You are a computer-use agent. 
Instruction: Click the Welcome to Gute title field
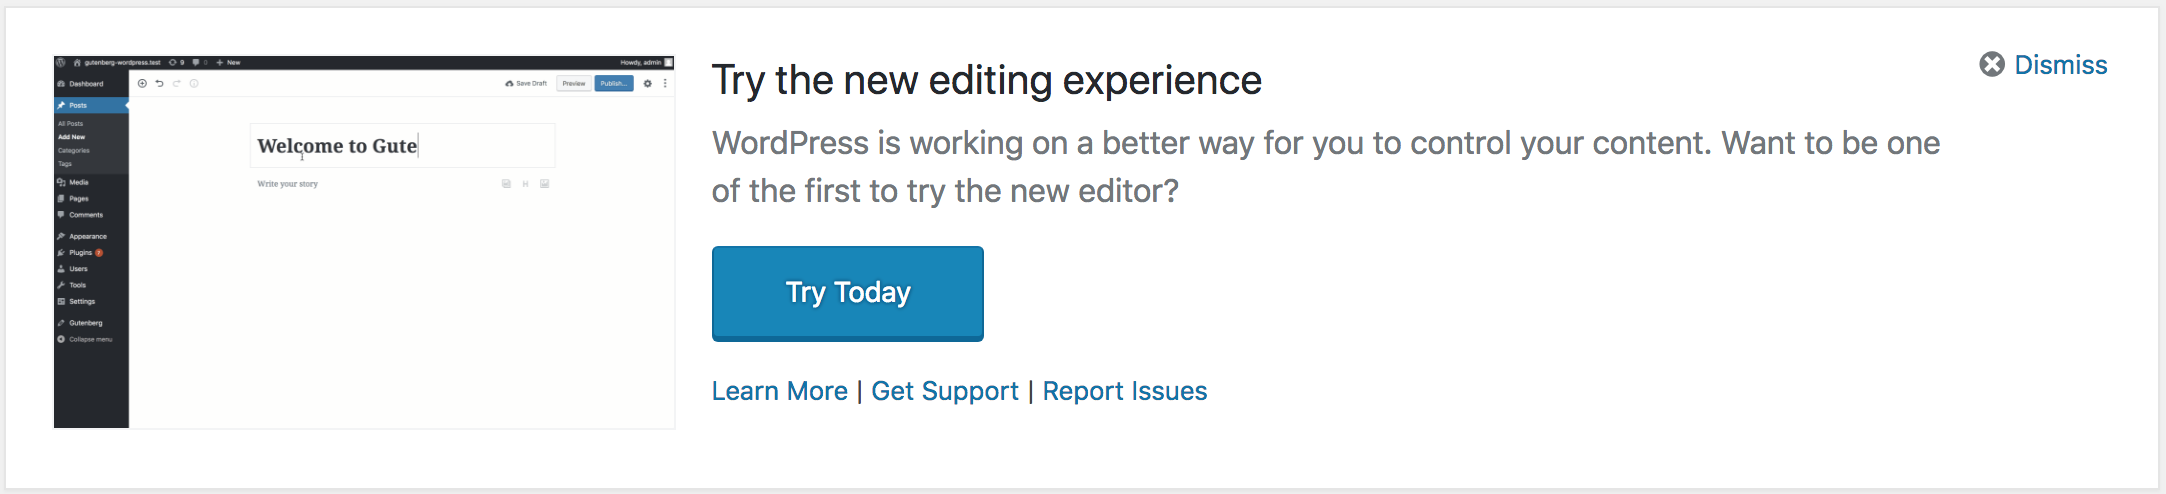click(x=402, y=146)
